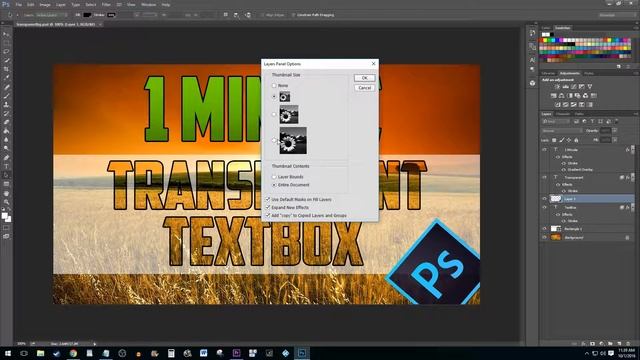
Task: Click the lock image pixels brush icon
Action: 562,140
